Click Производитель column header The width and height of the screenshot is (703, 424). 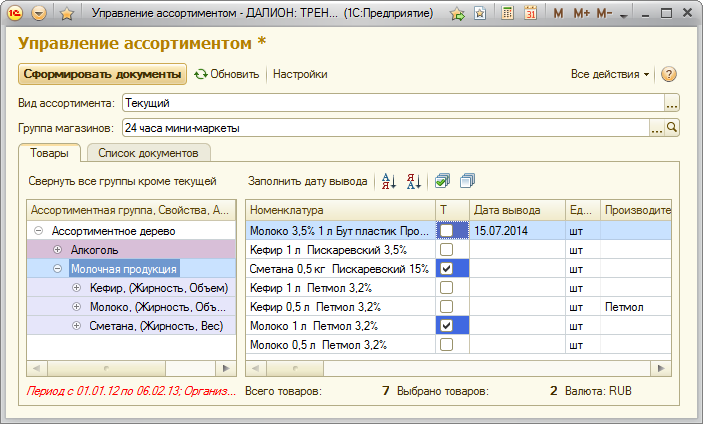[x=636, y=210]
